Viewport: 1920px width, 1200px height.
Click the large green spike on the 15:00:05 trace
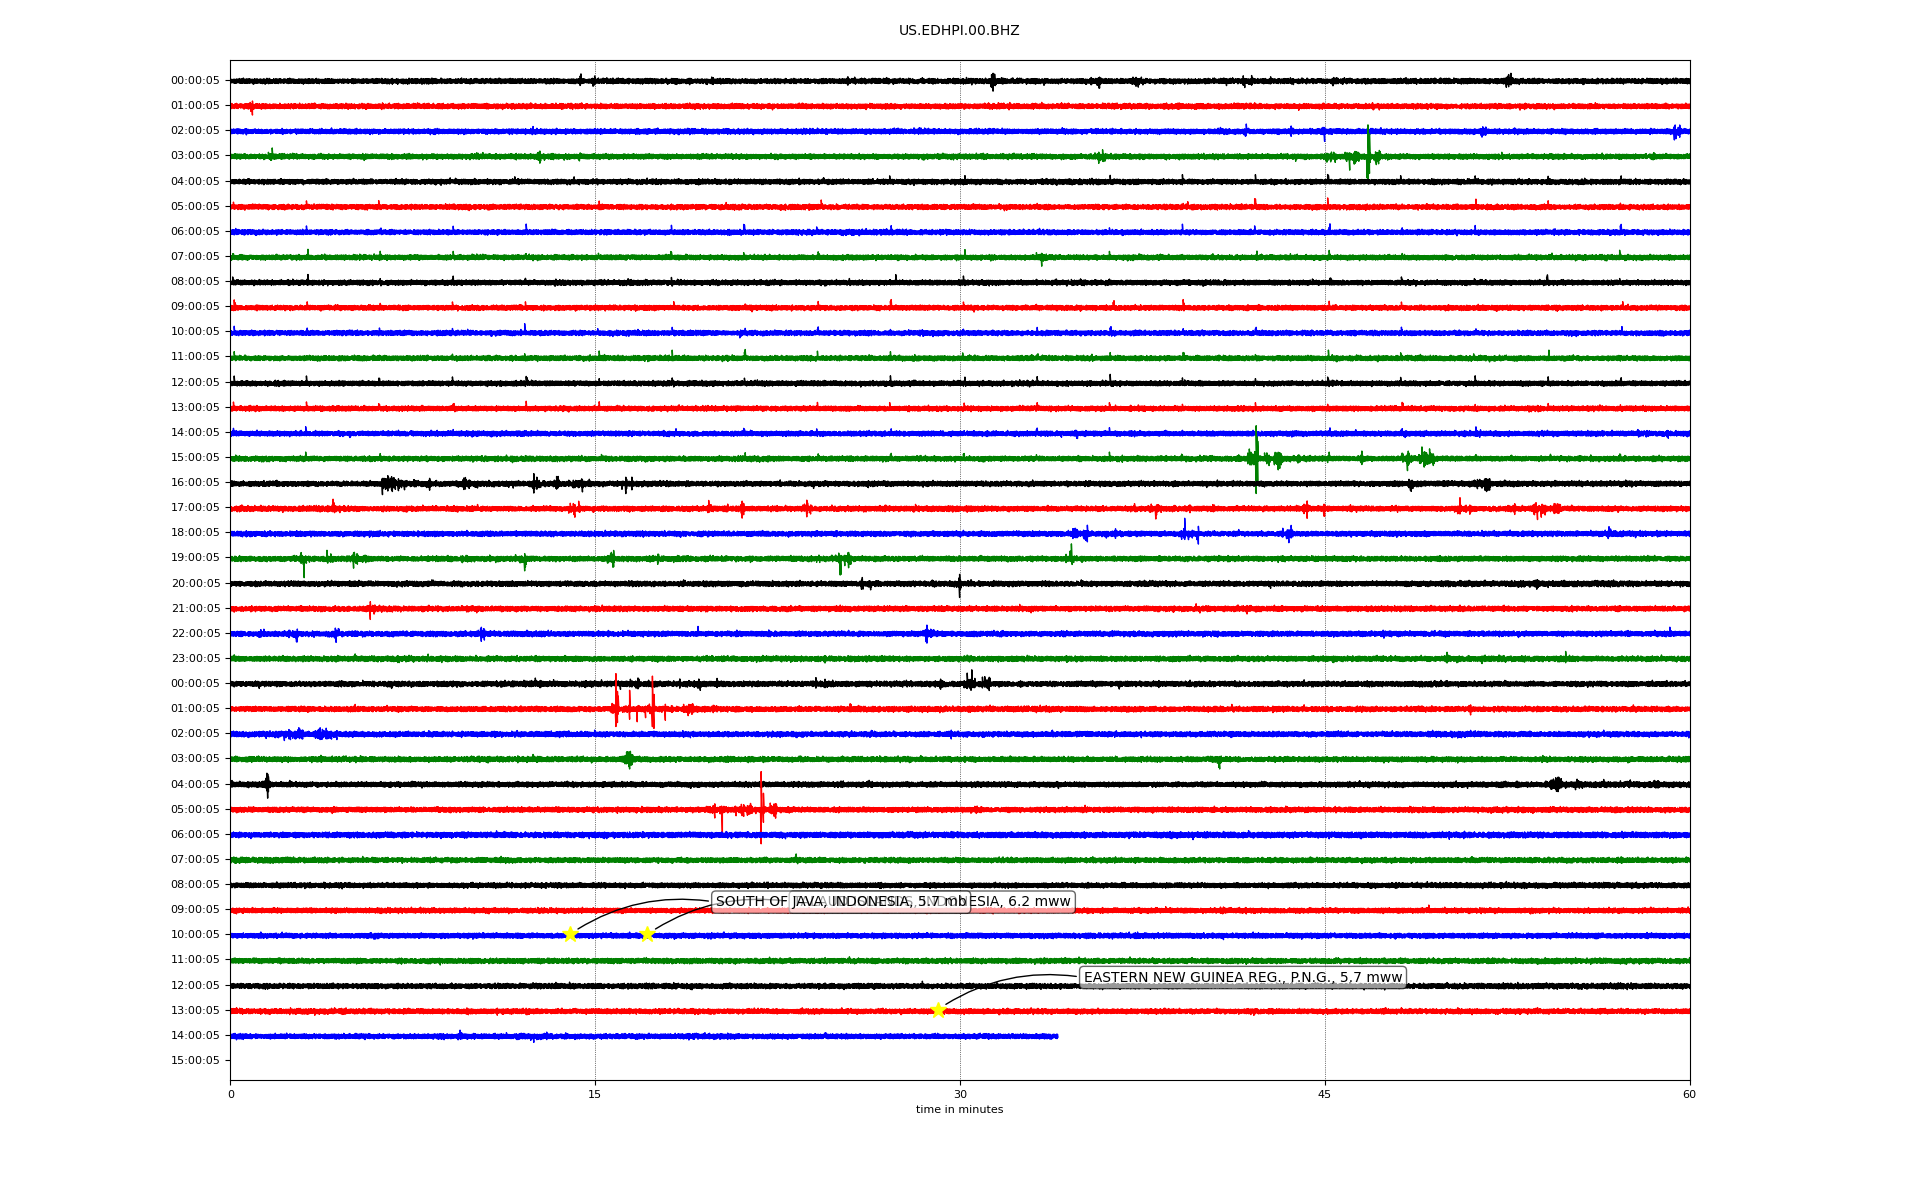click(1256, 458)
